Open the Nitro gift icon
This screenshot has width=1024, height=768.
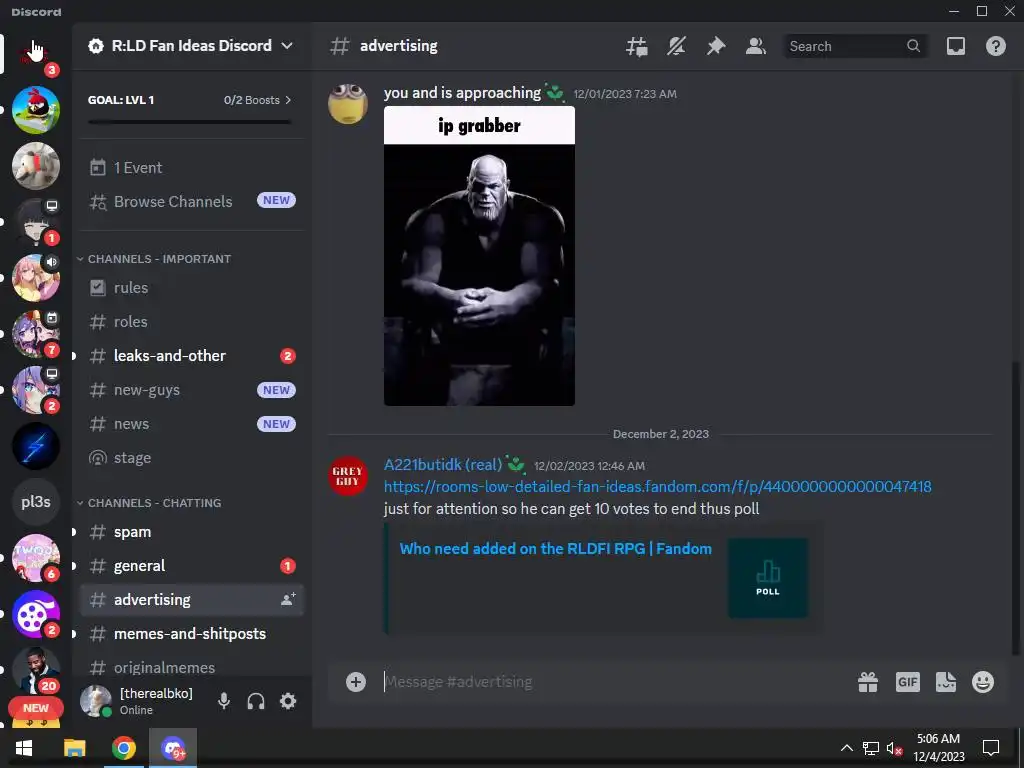868,682
